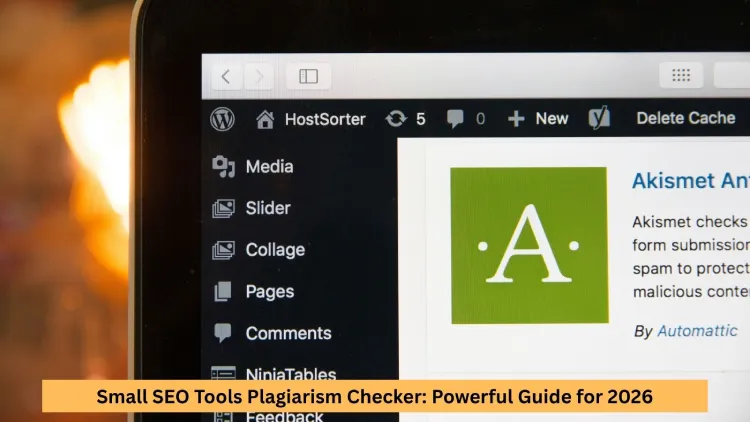Open the Pages menu item
The image size is (750, 422).
click(x=270, y=292)
